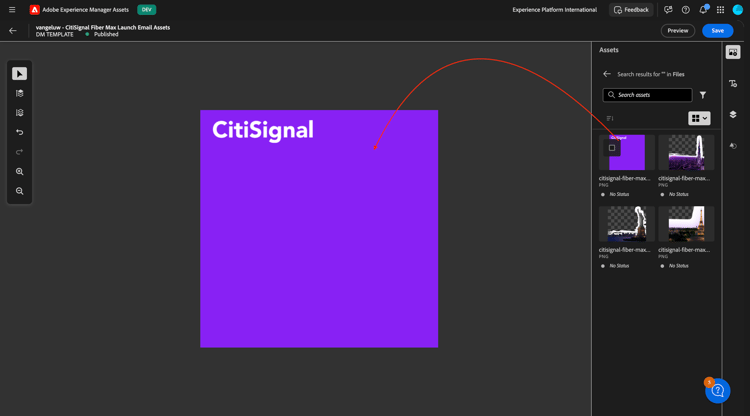The height and width of the screenshot is (416, 750).
Task: Click the template title vangeluw - CitiSignal Fiber Max
Action: point(103,27)
